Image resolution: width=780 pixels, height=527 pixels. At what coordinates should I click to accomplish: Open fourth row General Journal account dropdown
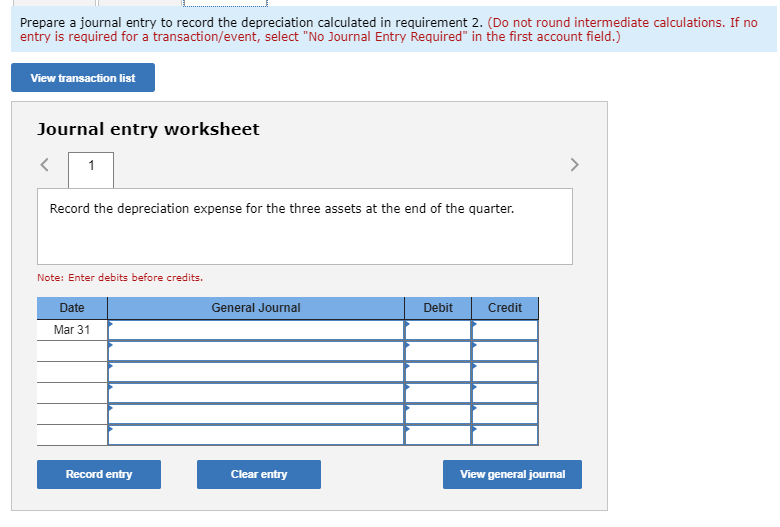click(256, 393)
